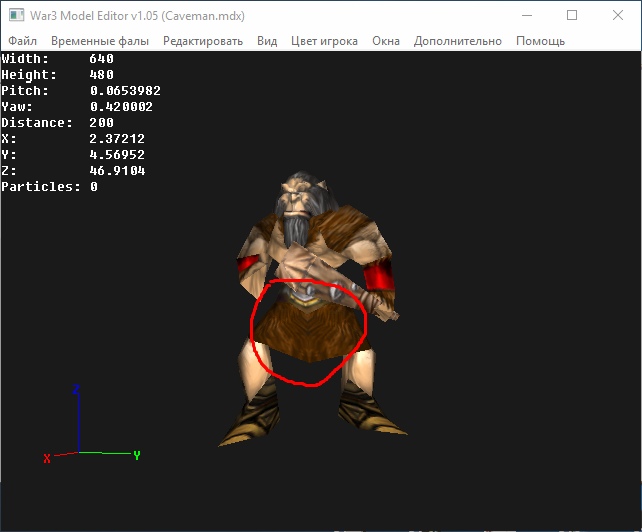Click the Pitch: 0.0653982 value

tap(125, 91)
